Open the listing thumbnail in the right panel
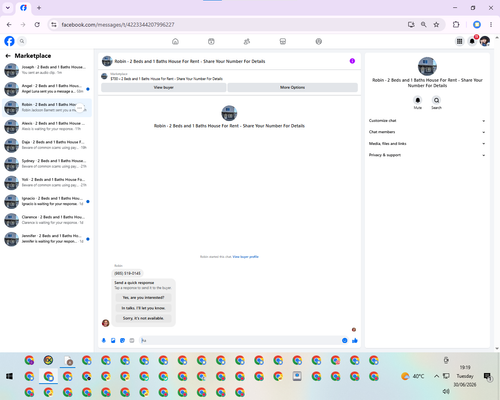Viewport: 500px width, 400px height. coord(427,66)
